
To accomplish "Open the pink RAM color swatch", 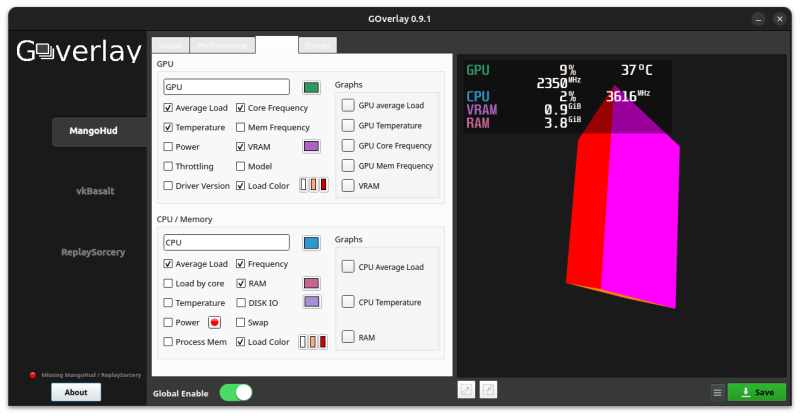I will [311, 283].
